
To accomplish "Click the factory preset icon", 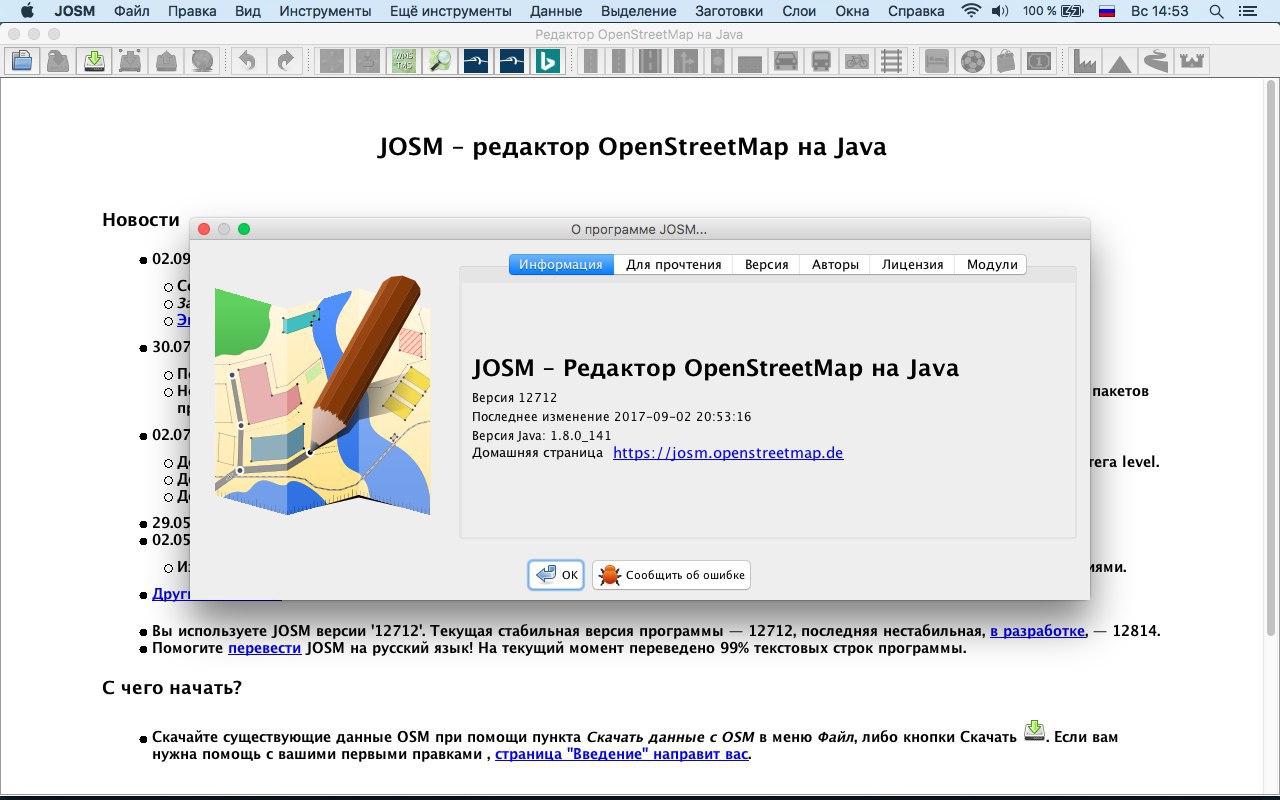I will [x=1086, y=60].
